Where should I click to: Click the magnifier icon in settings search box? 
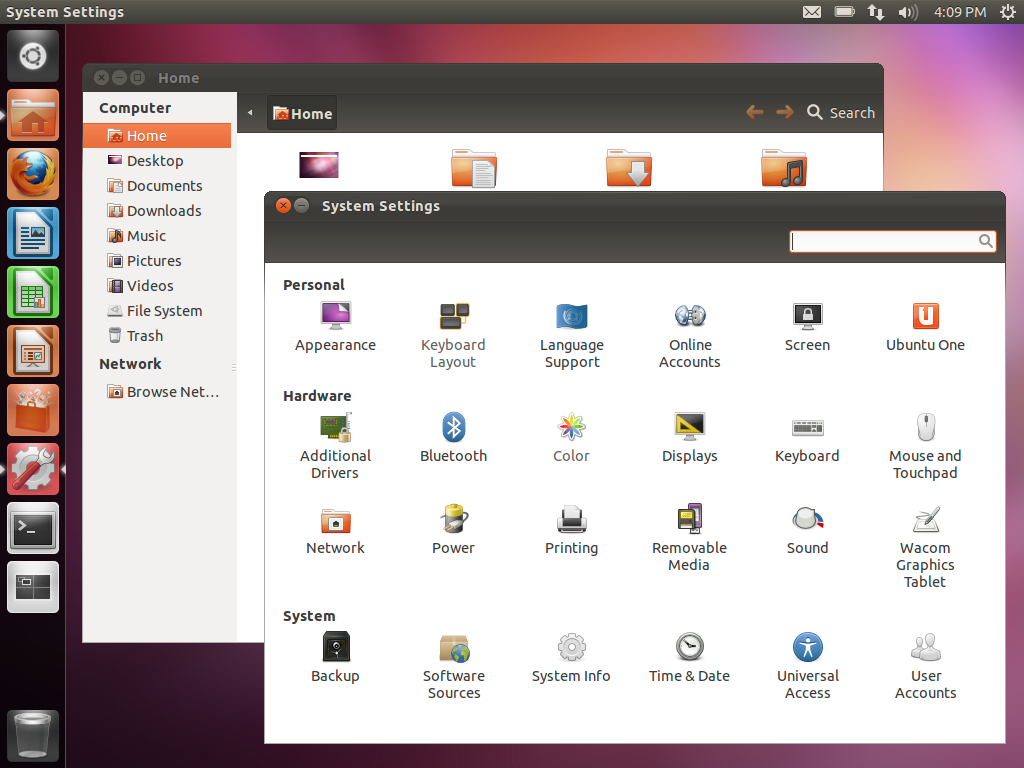[x=985, y=242]
